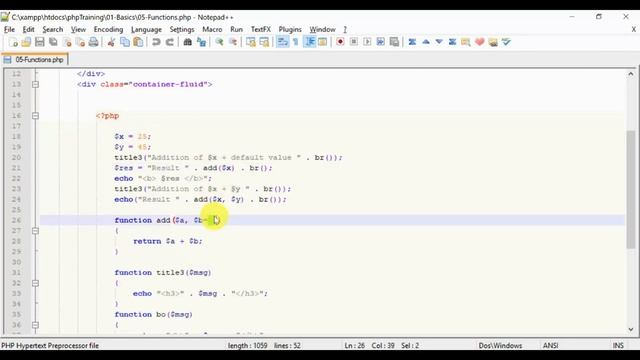Click Dos\Windows line ending in status bar
The width and height of the screenshot is (640, 360).
click(x=500, y=345)
